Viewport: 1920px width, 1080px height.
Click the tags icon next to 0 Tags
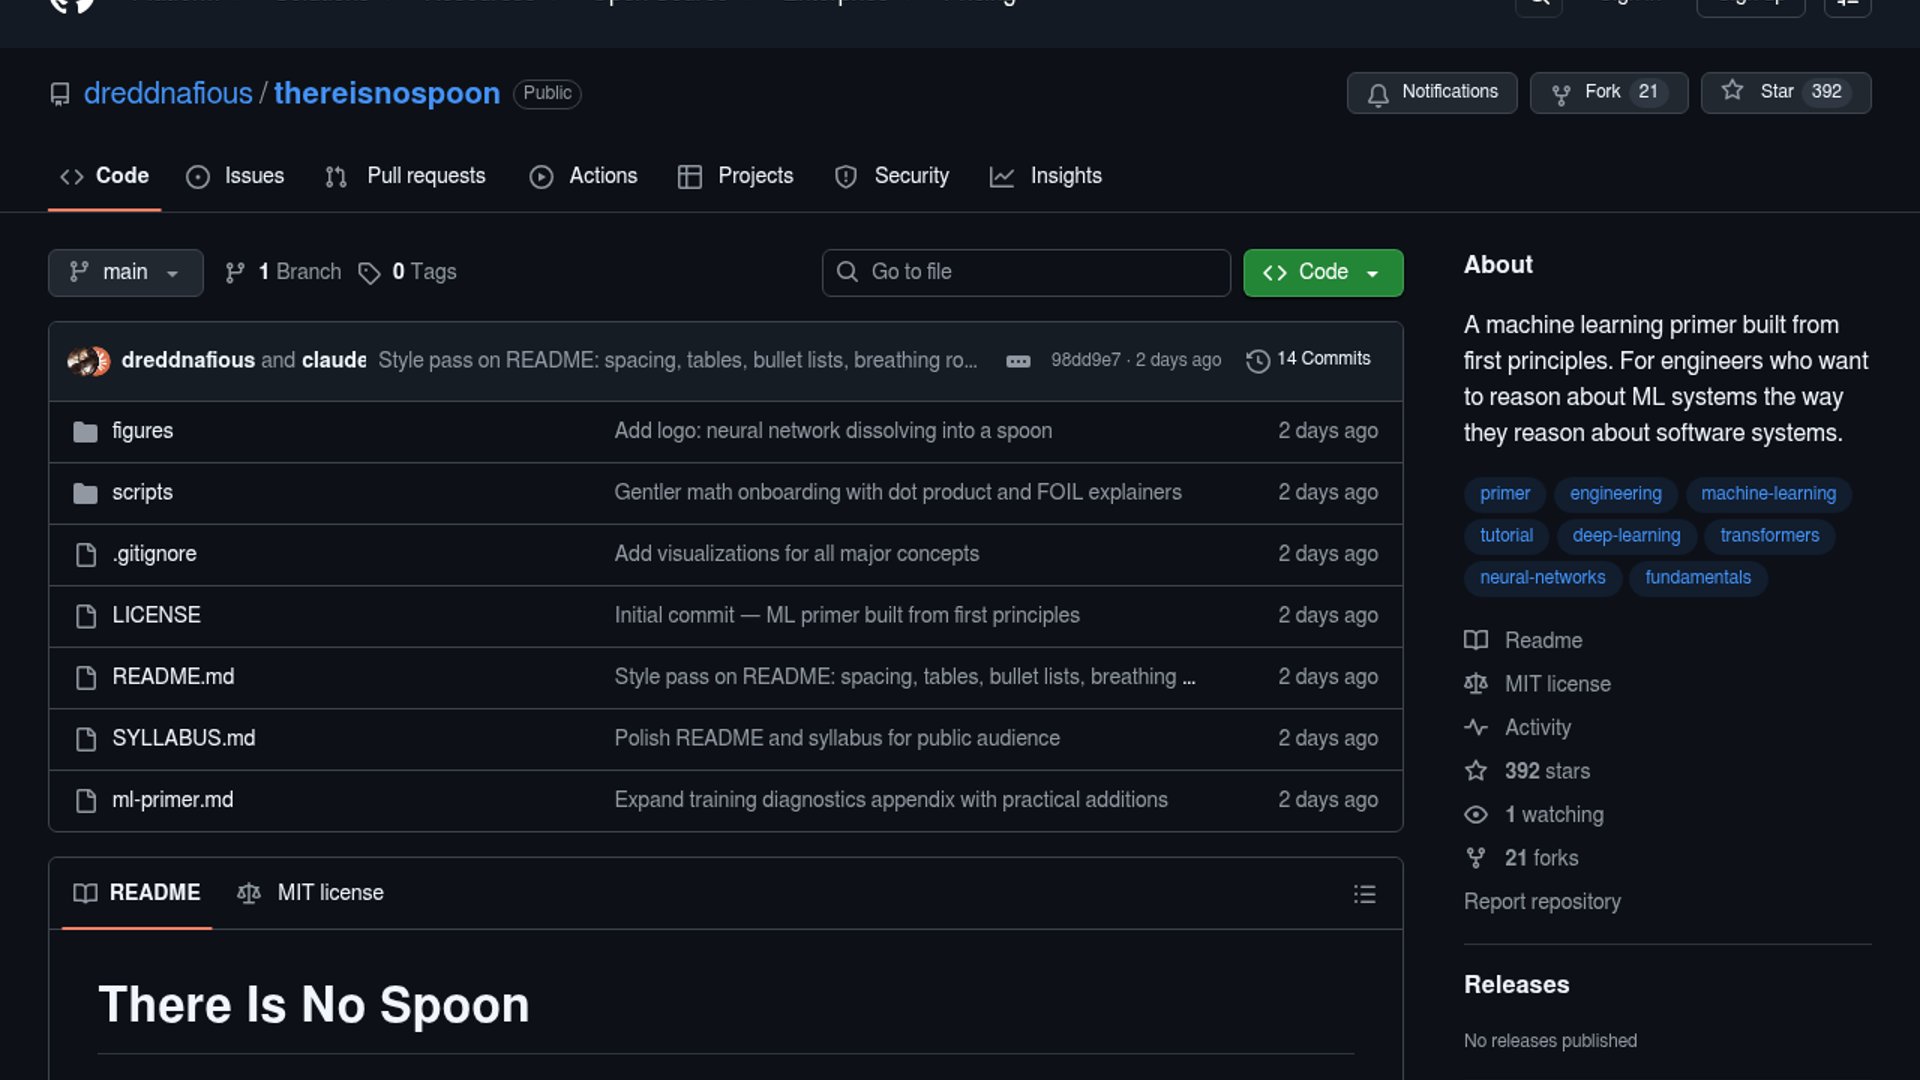[x=369, y=273]
